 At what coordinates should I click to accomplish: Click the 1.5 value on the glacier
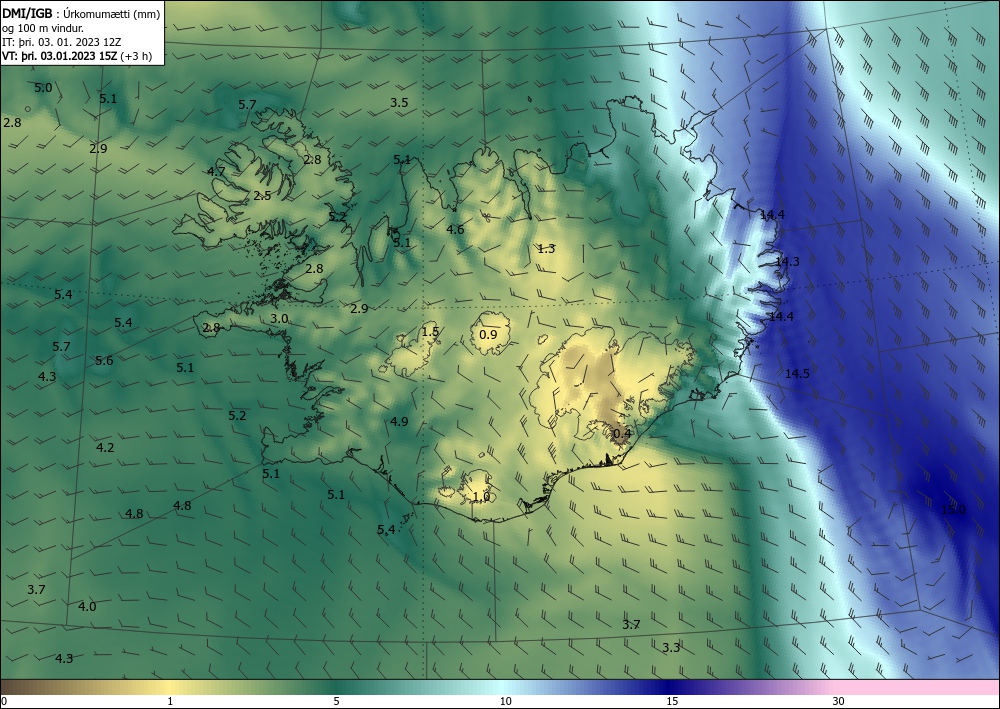(x=430, y=332)
